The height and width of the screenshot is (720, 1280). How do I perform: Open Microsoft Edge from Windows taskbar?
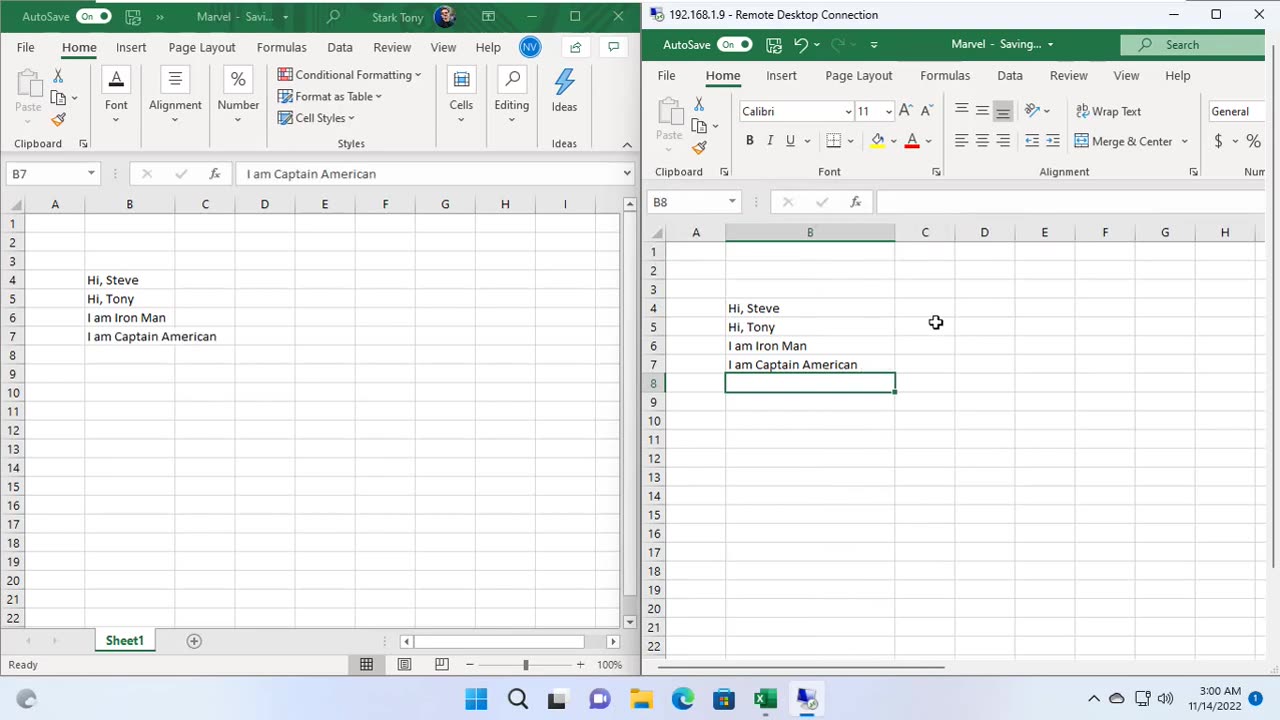point(682,699)
